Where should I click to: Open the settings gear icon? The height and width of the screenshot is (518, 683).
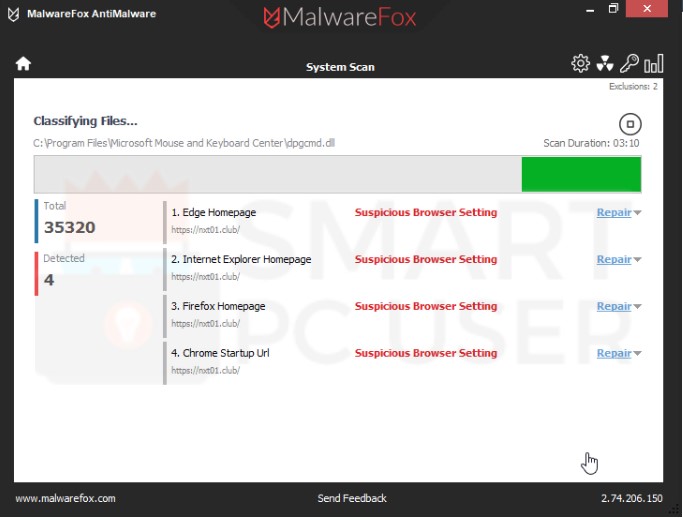point(580,64)
